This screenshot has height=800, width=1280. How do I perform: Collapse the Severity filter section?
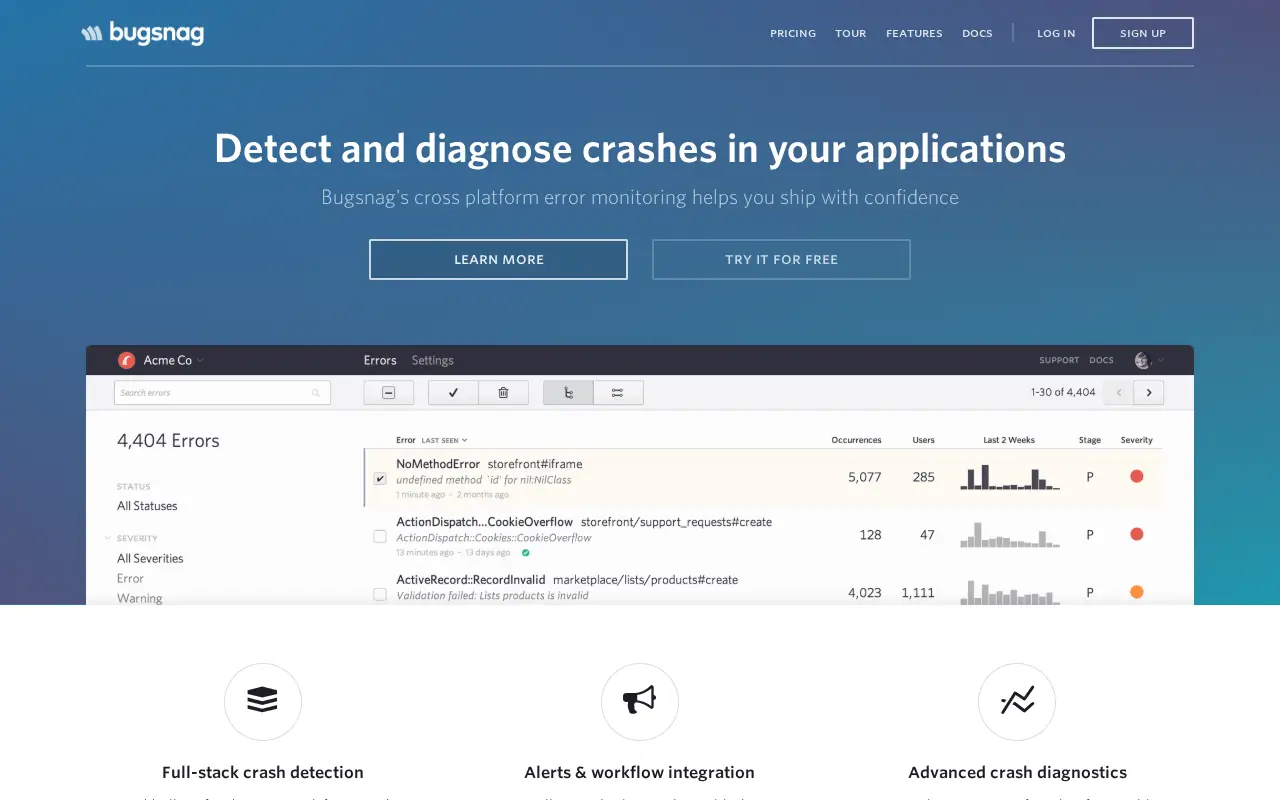pyautogui.click(x=108, y=538)
